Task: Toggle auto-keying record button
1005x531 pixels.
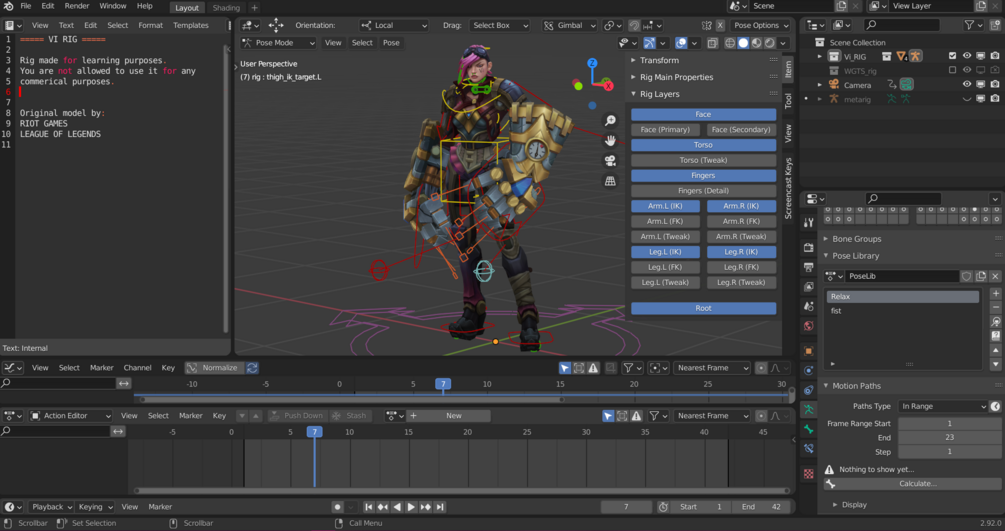Action: [x=337, y=507]
